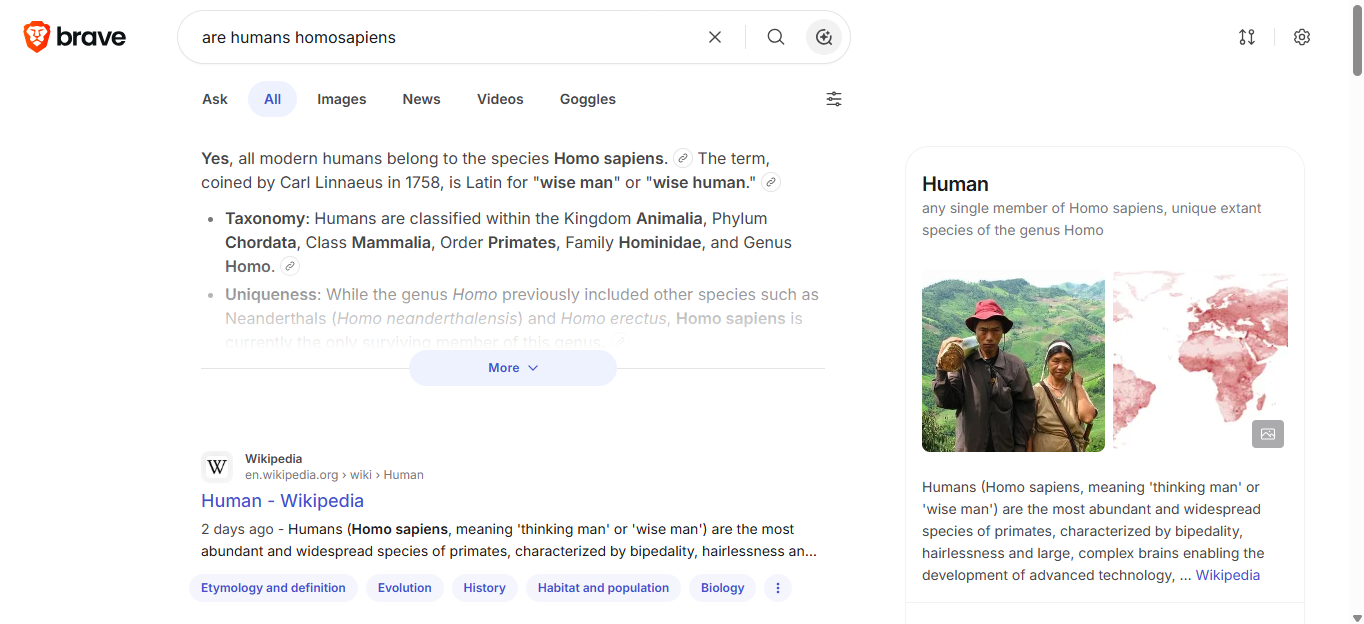Click inside the search query input field
Screen dimensions: 1364x624
tap(440, 37)
